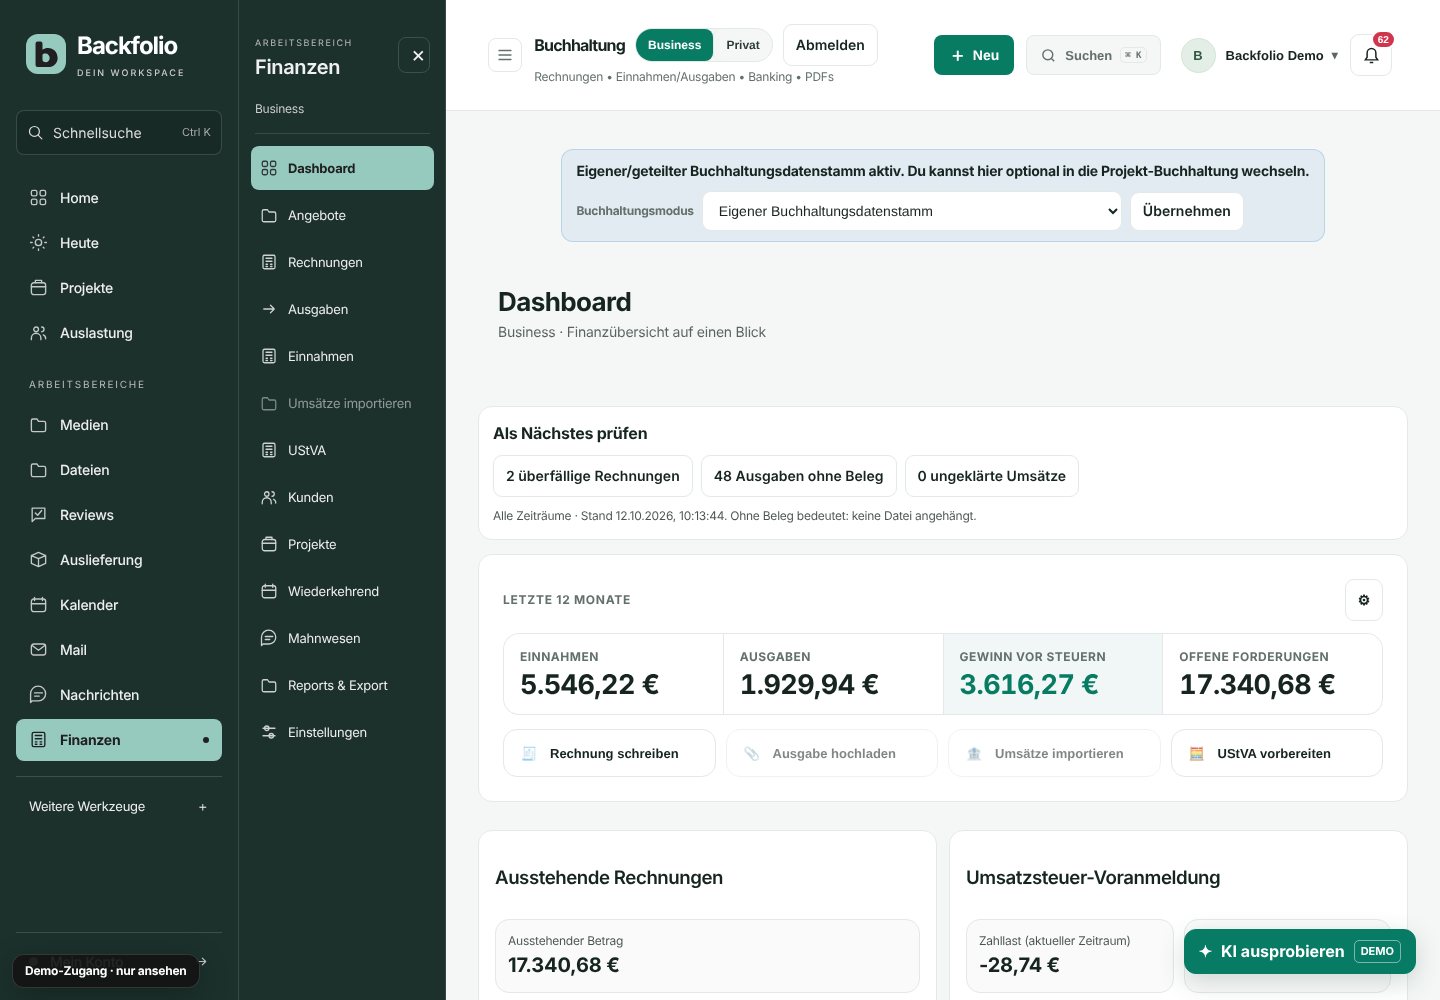
Task: Switch to Privat accounting mode
Action: (743, 45)
